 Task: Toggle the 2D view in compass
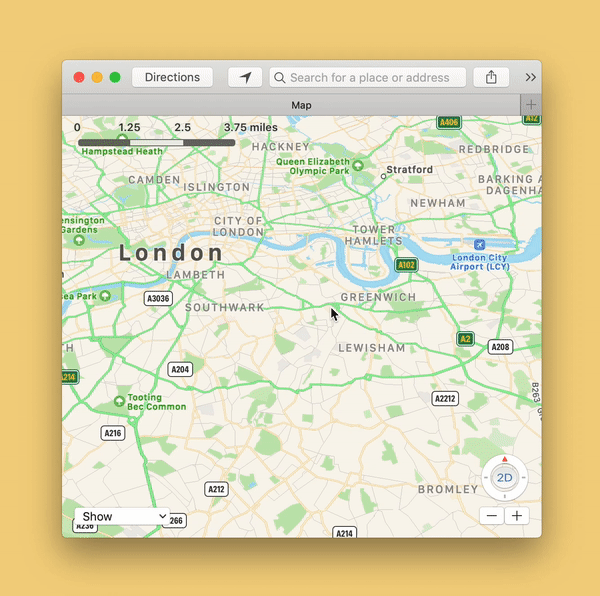coord(504,477)
